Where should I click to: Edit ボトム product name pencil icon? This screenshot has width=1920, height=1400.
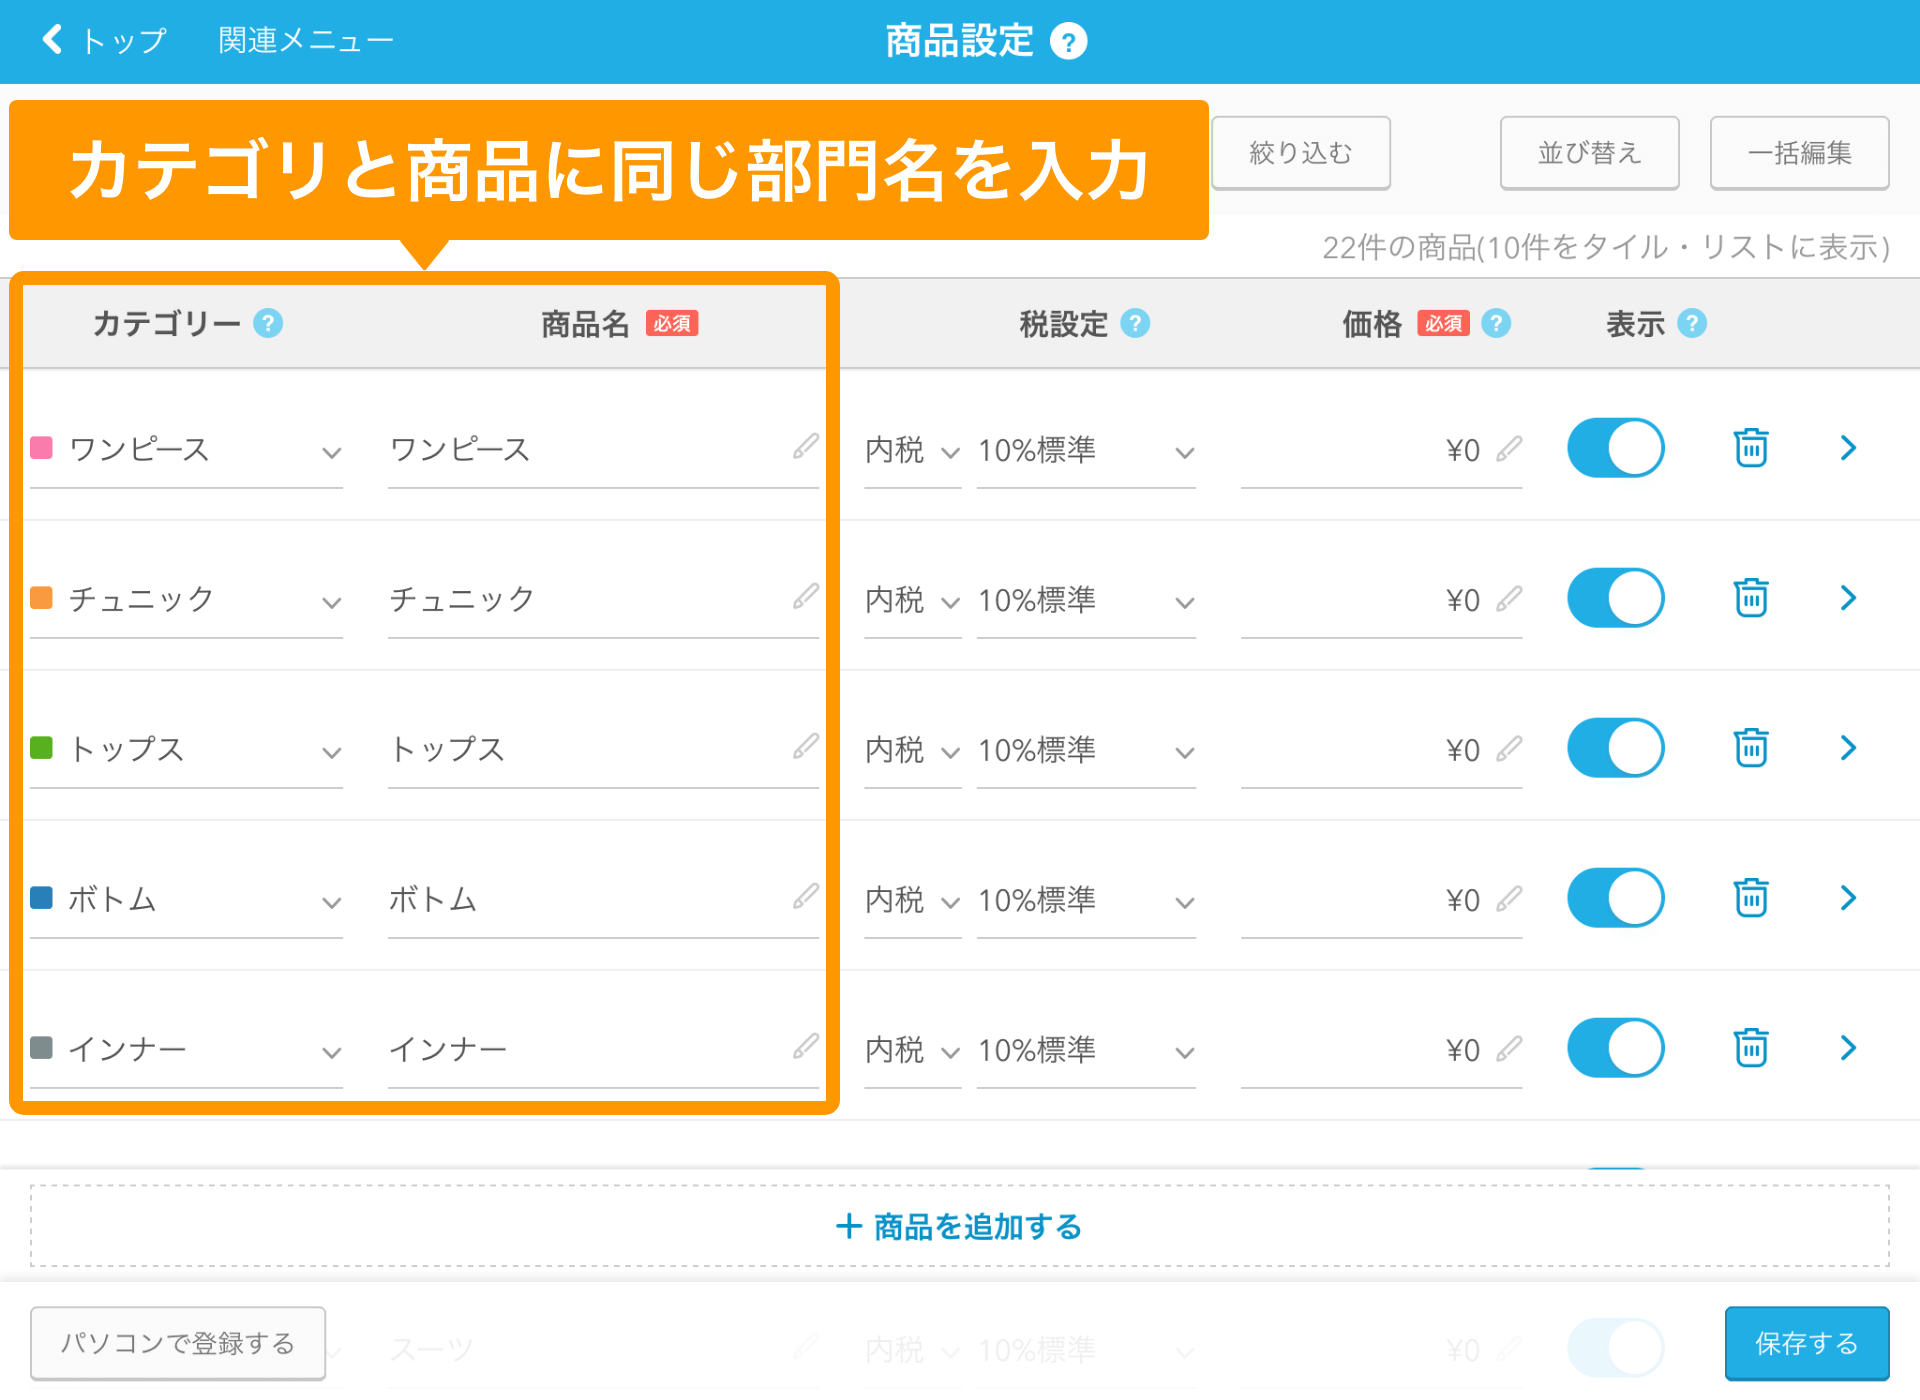[x=806, y=896]
